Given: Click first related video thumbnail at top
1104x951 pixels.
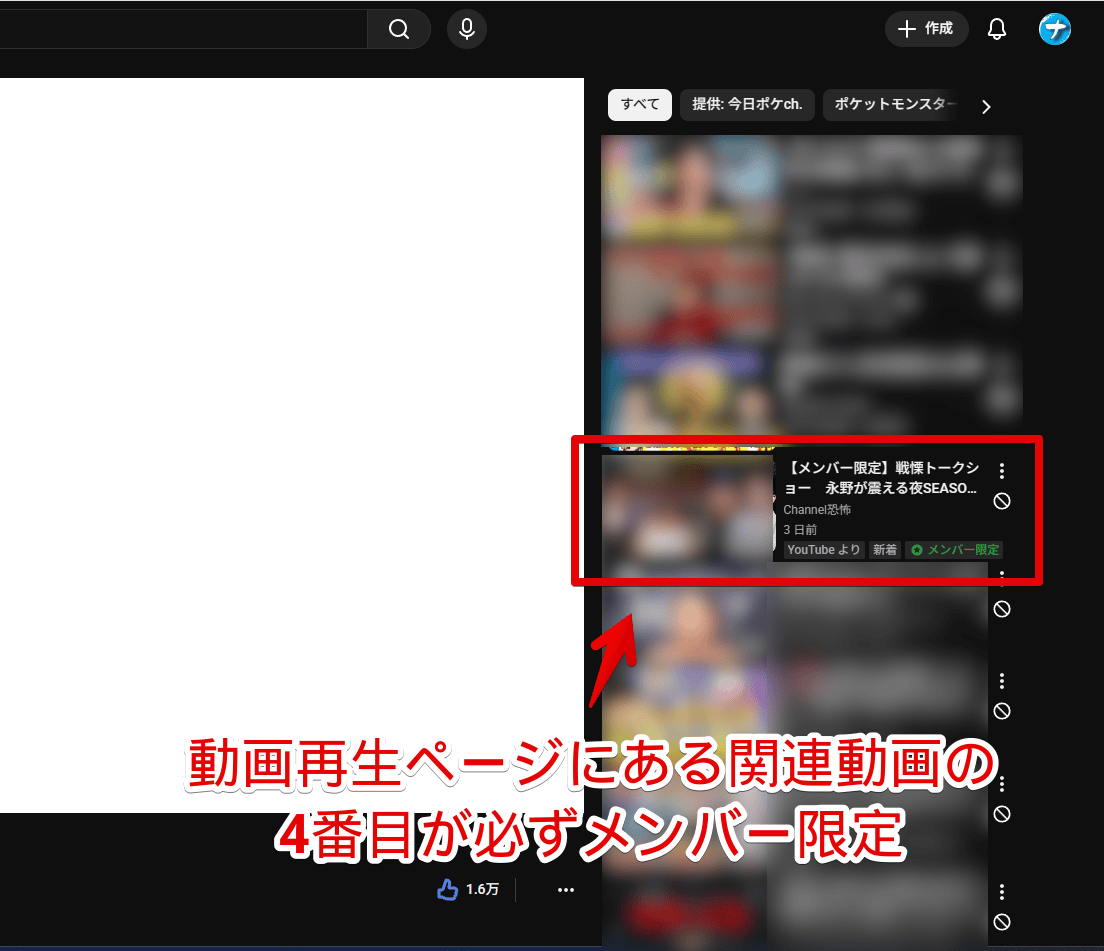Looking at the screenshot, I should click(690, 185).
